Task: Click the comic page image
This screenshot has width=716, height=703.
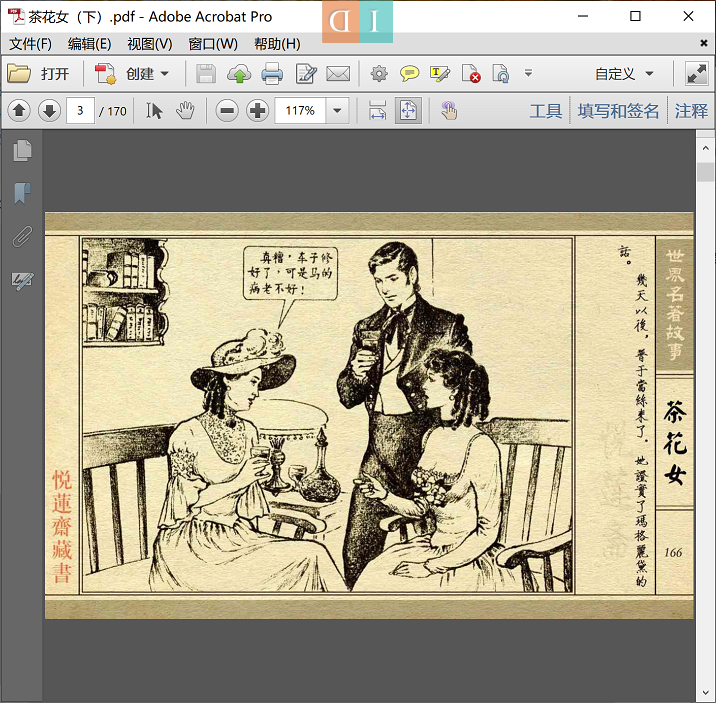Action: pos(369,415)
